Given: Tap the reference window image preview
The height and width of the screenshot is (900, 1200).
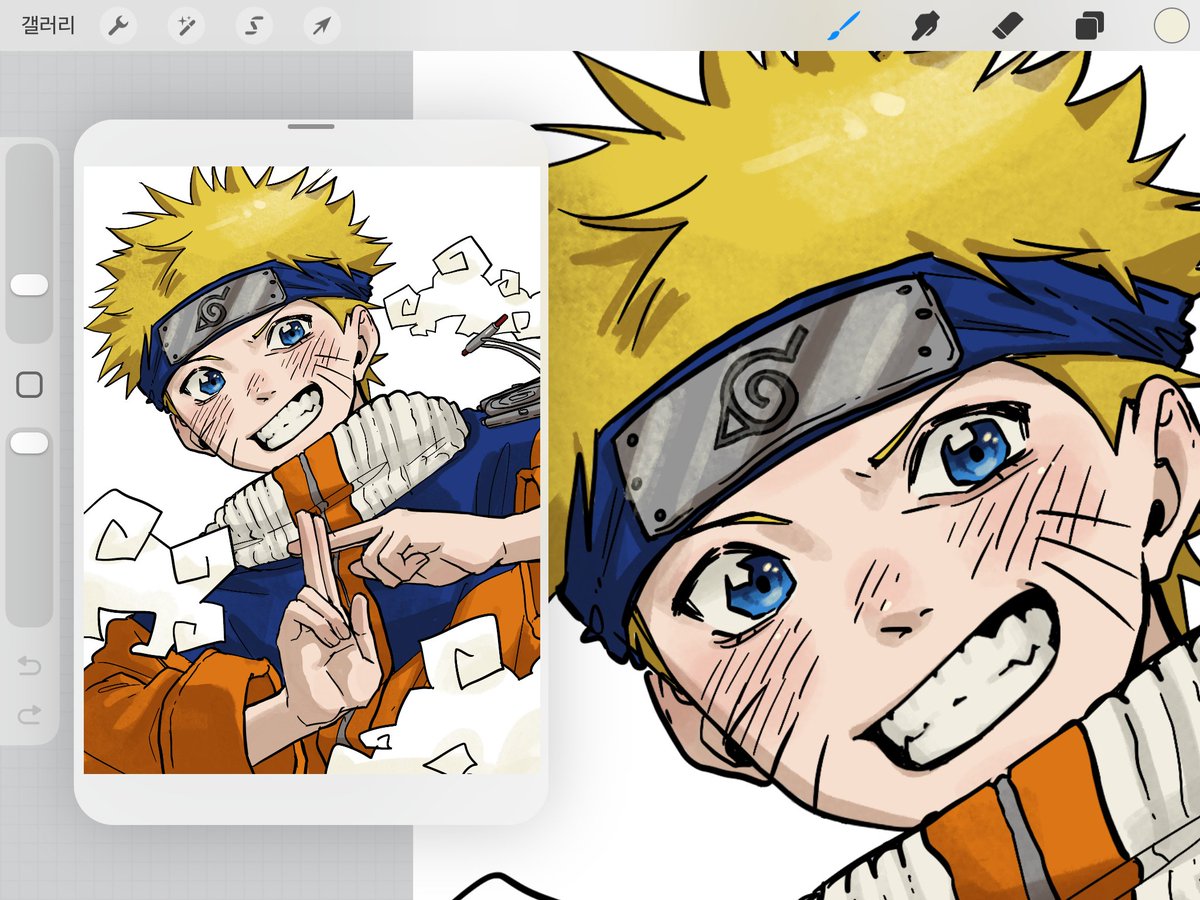Looking at the screenshot, I should coord(312,470).
